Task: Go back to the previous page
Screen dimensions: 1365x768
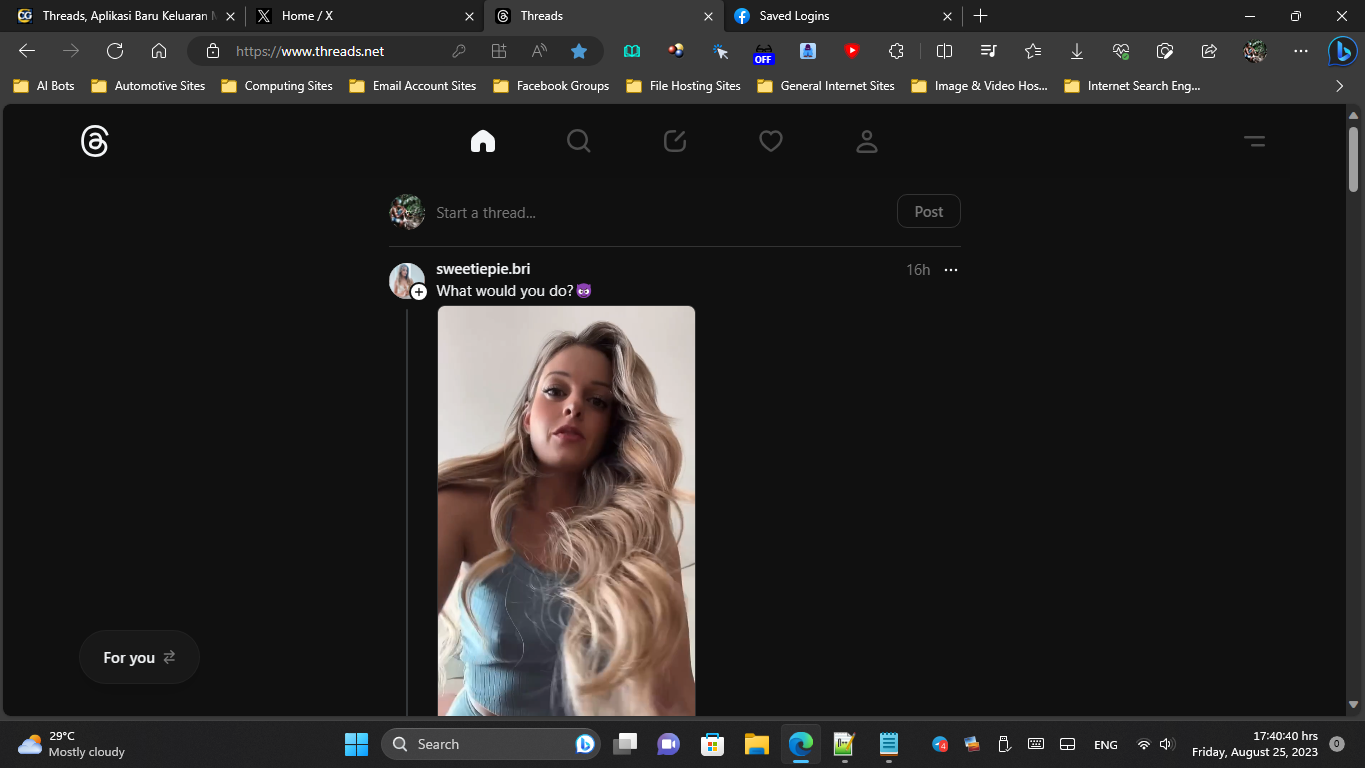Action: (27, 51)
